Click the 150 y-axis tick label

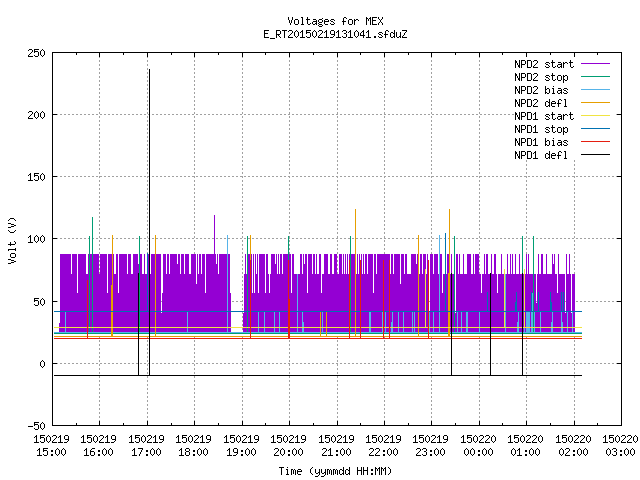pyautogui.click(x=36, y=177)
